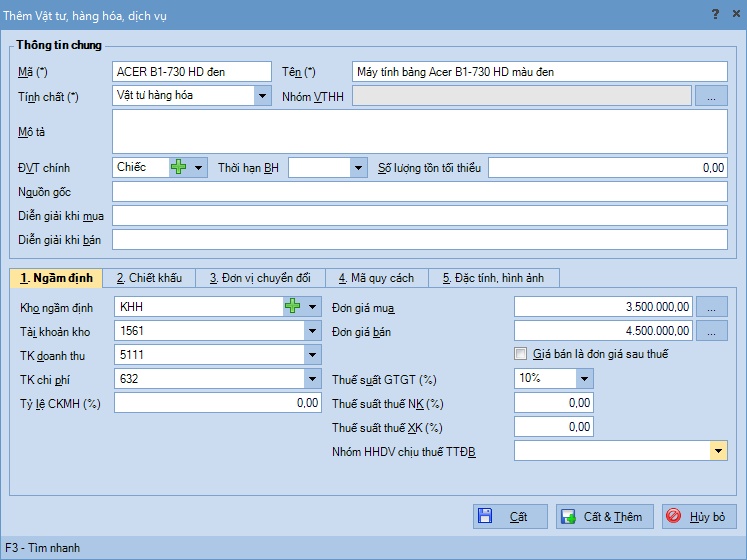Click the Nhóm VTHH browse ellipsis button
747x560 pixels.
click(711, 96)
